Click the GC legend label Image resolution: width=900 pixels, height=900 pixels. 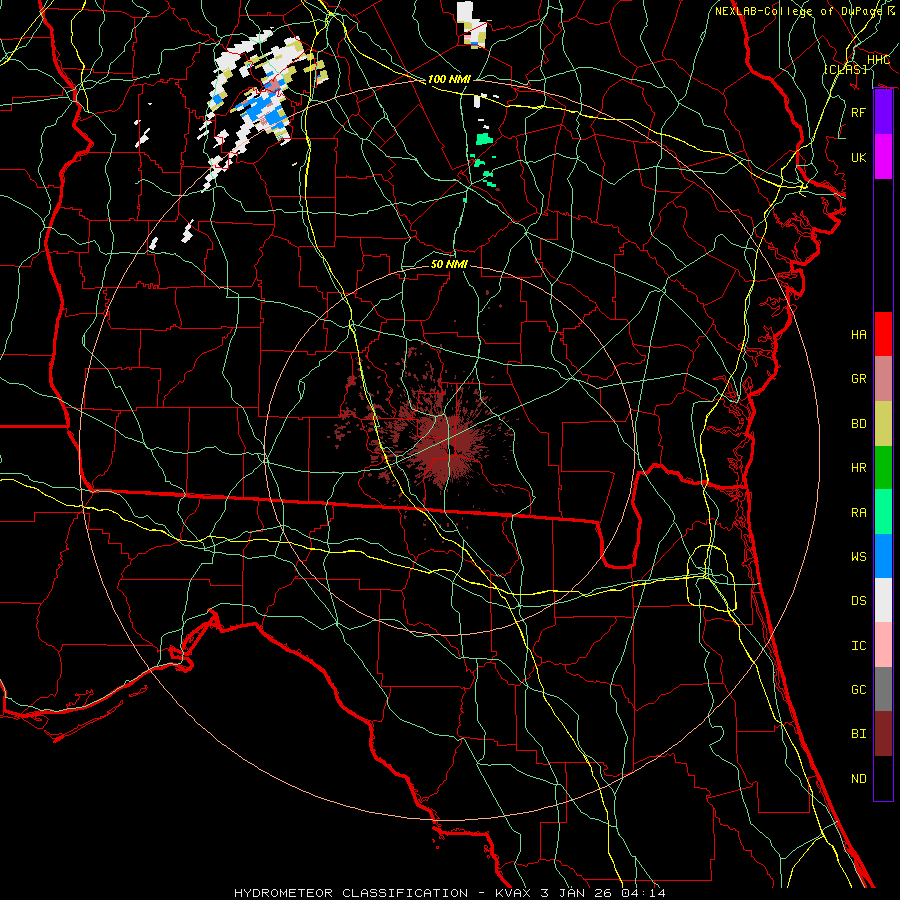click(x=858, y=690)
